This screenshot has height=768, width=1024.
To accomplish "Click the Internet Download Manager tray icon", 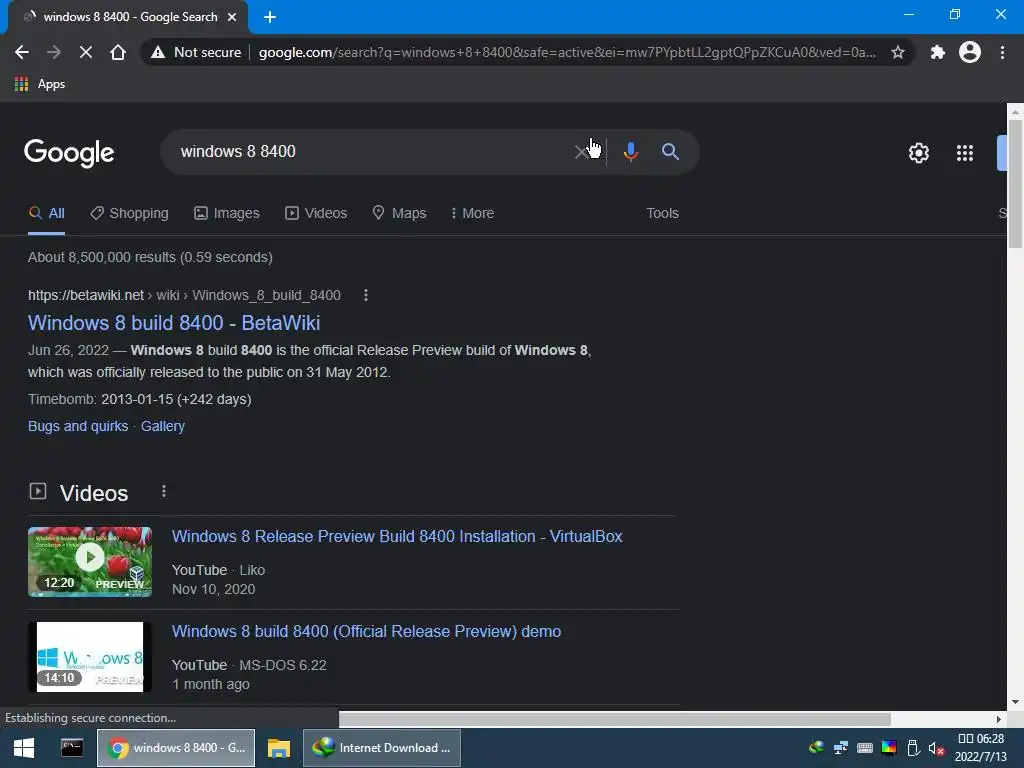I will (x=816, y=748).
